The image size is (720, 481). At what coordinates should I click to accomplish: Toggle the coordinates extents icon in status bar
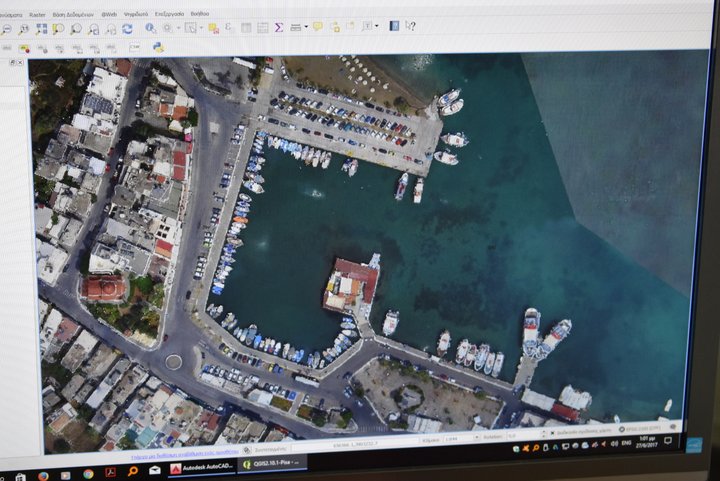[x=247, y=450]
